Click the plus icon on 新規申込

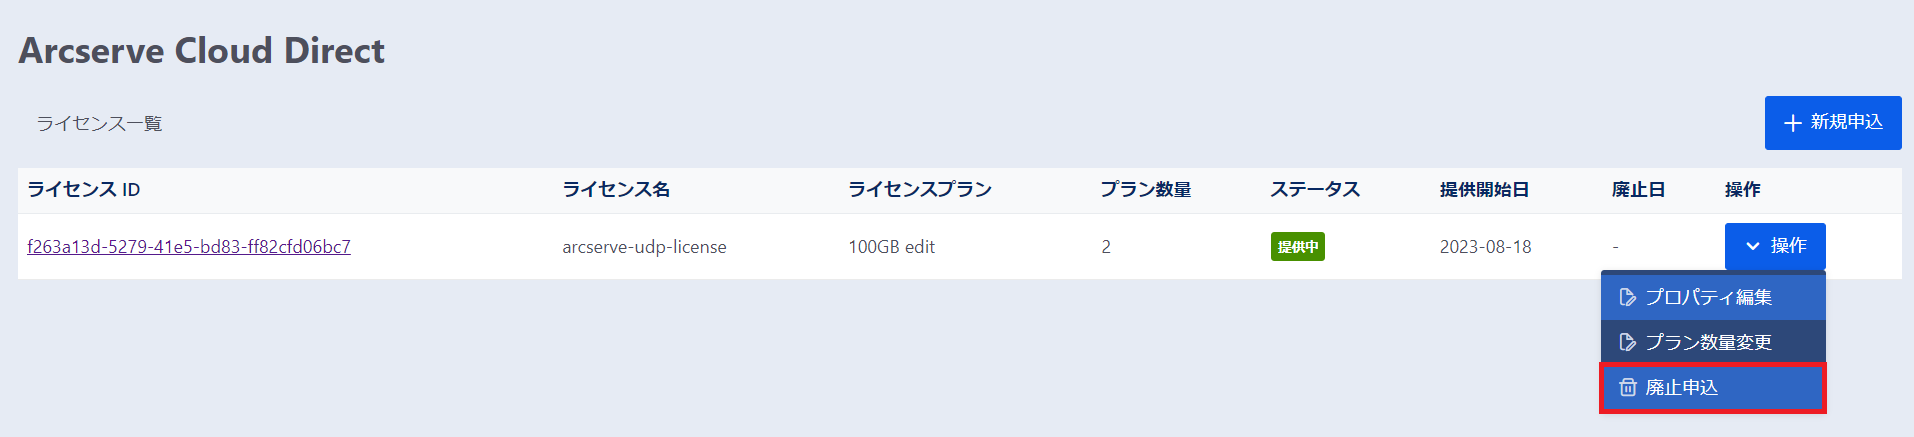coord(1793,123)
